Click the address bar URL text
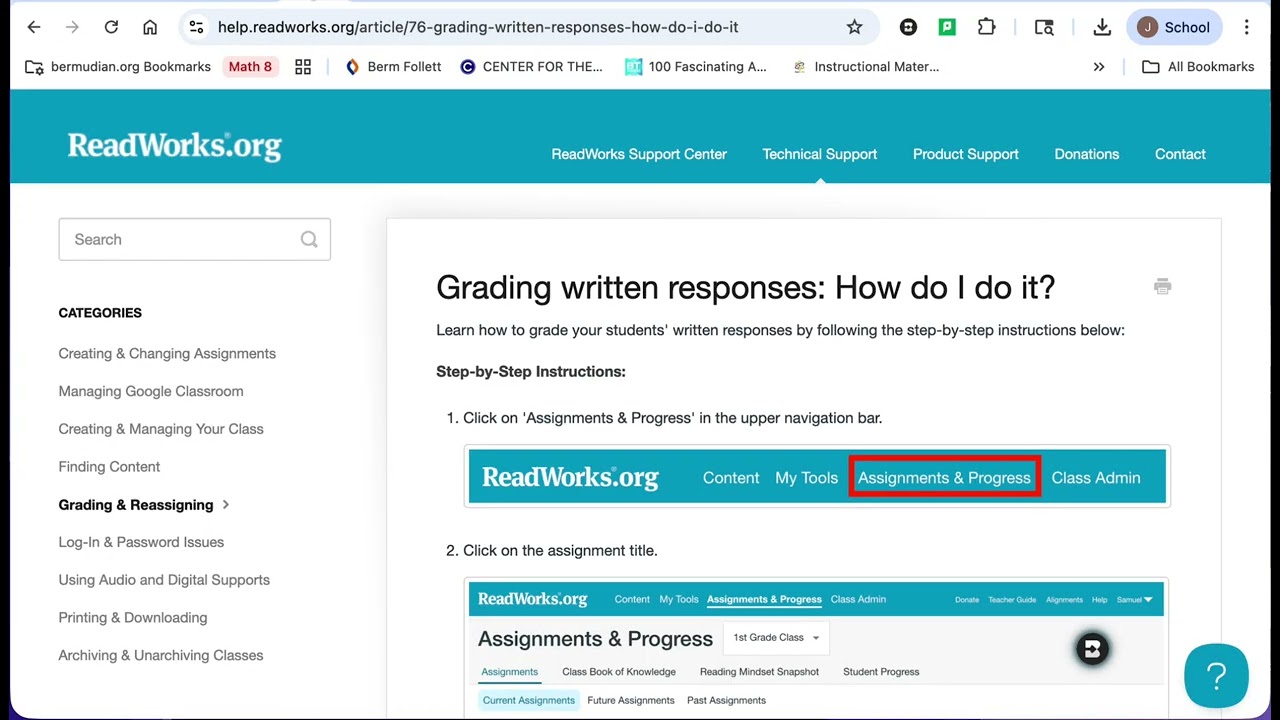Viewport: 1280px width, 720px height. pos(478,27)
